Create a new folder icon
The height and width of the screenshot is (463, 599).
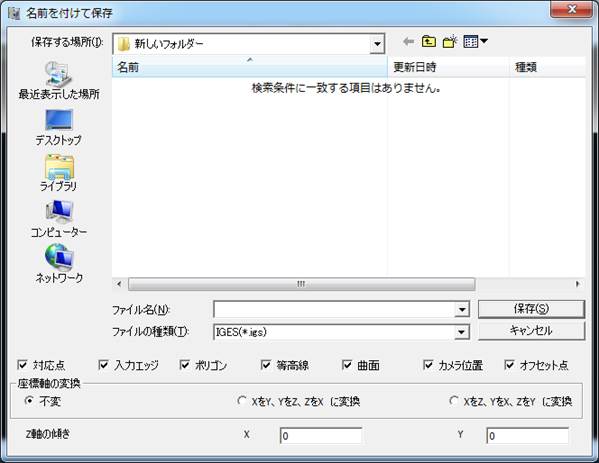[450, 41]
